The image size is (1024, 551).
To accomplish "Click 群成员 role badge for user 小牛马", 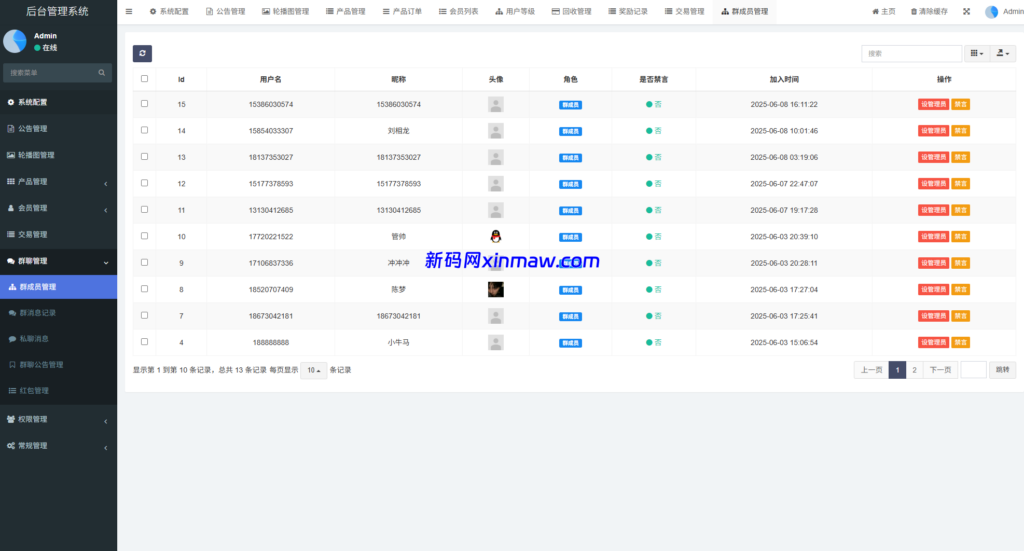I will coord(570,343).
